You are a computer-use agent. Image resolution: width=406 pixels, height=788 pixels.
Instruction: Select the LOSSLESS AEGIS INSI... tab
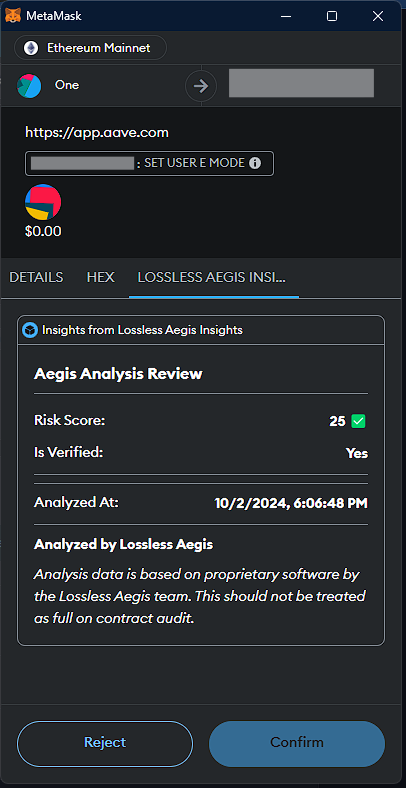click(212, 277)
